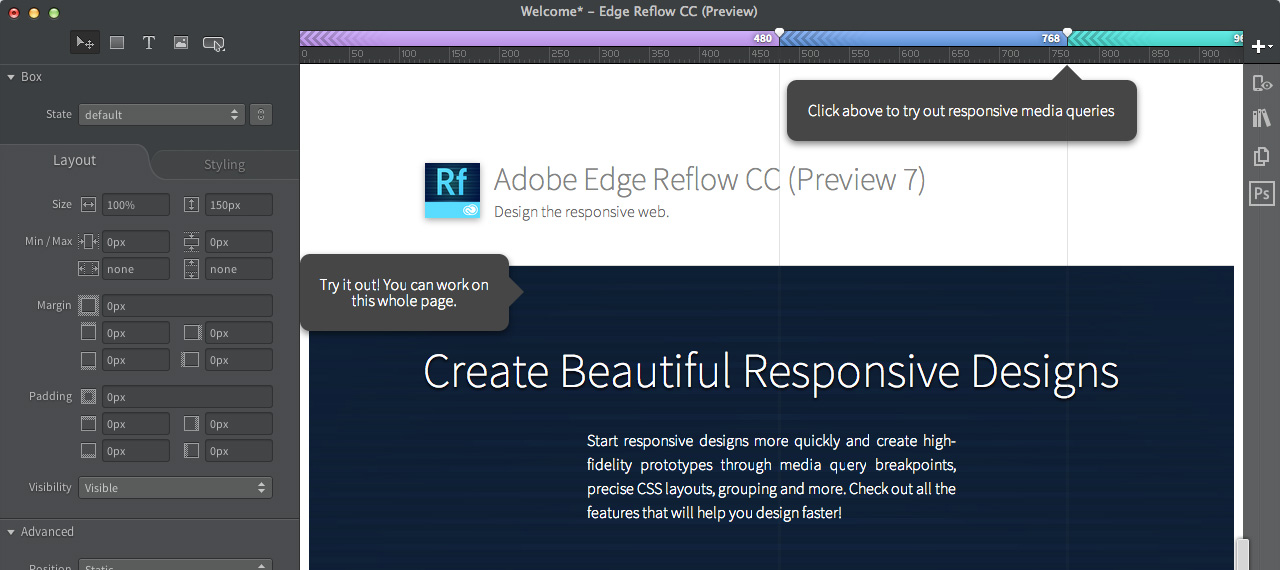Click the 'Create Beautiful Responsive Designs' headline

pyautogui.click(x=771, y=371)
